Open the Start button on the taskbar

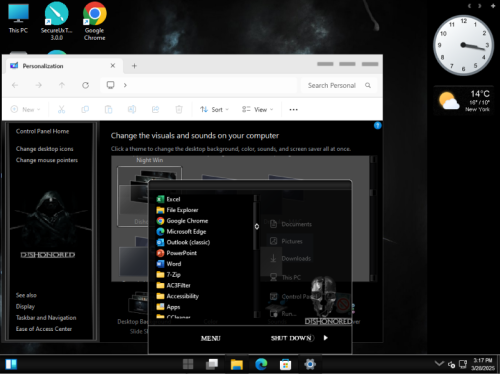pos(188,364)
